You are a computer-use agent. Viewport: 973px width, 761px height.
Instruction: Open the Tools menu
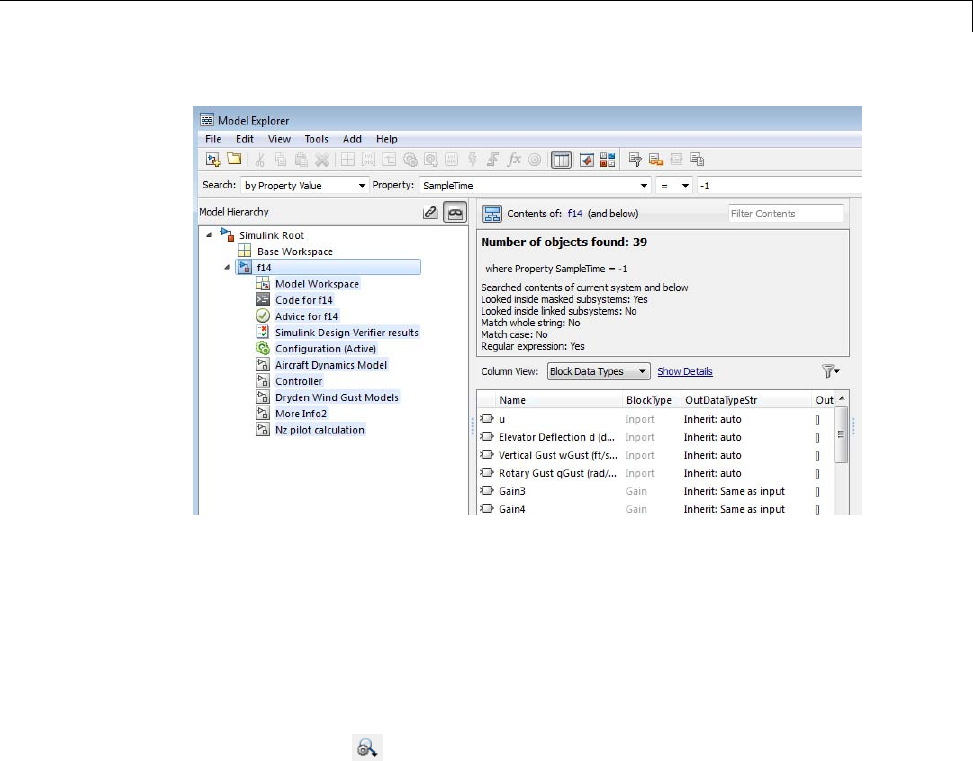coord(316,139)
